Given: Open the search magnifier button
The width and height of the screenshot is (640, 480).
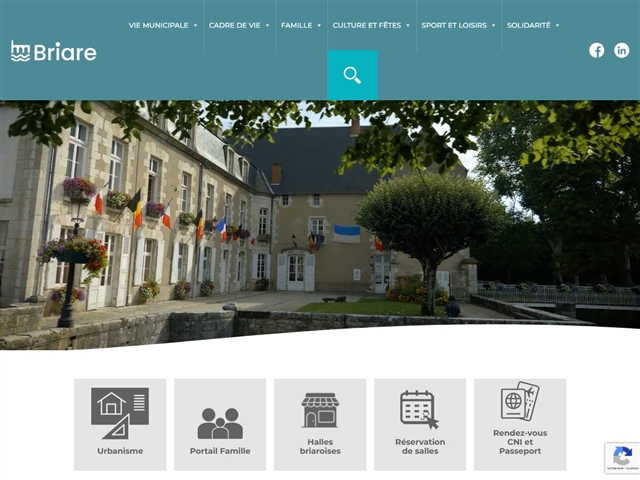Looking at the screenshot, I should 352,75.
